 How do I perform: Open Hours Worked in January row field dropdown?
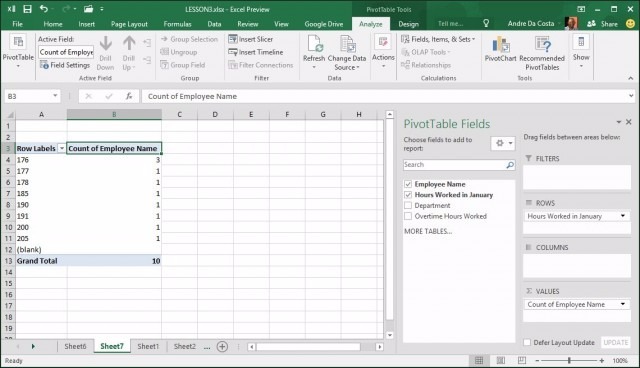click(623, 216)
